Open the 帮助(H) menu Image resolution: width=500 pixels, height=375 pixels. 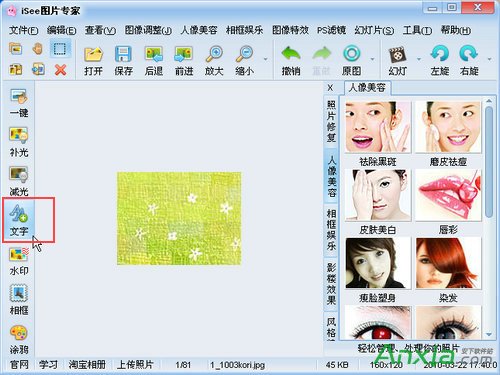tap(456, 30)
